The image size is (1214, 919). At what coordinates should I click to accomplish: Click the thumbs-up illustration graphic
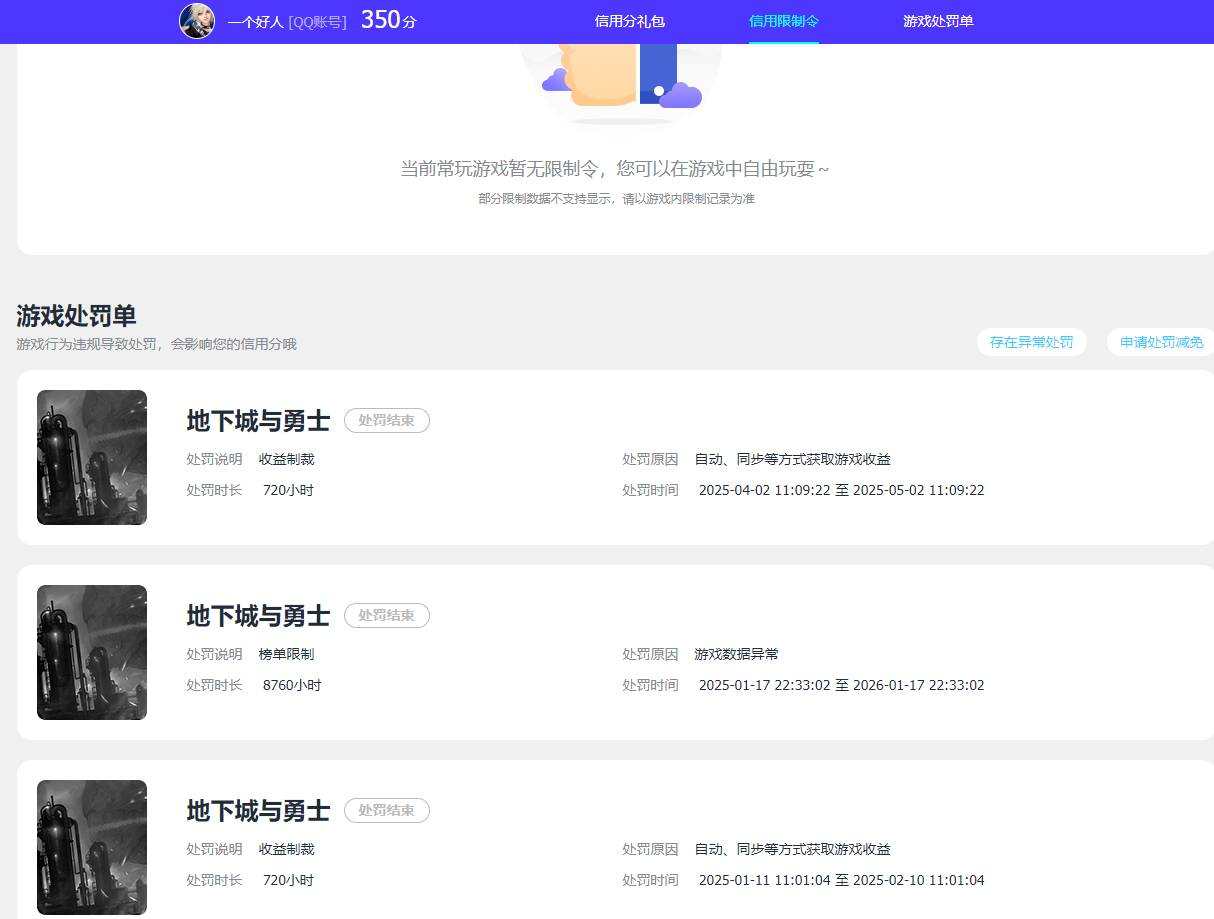tap(621, 82)
